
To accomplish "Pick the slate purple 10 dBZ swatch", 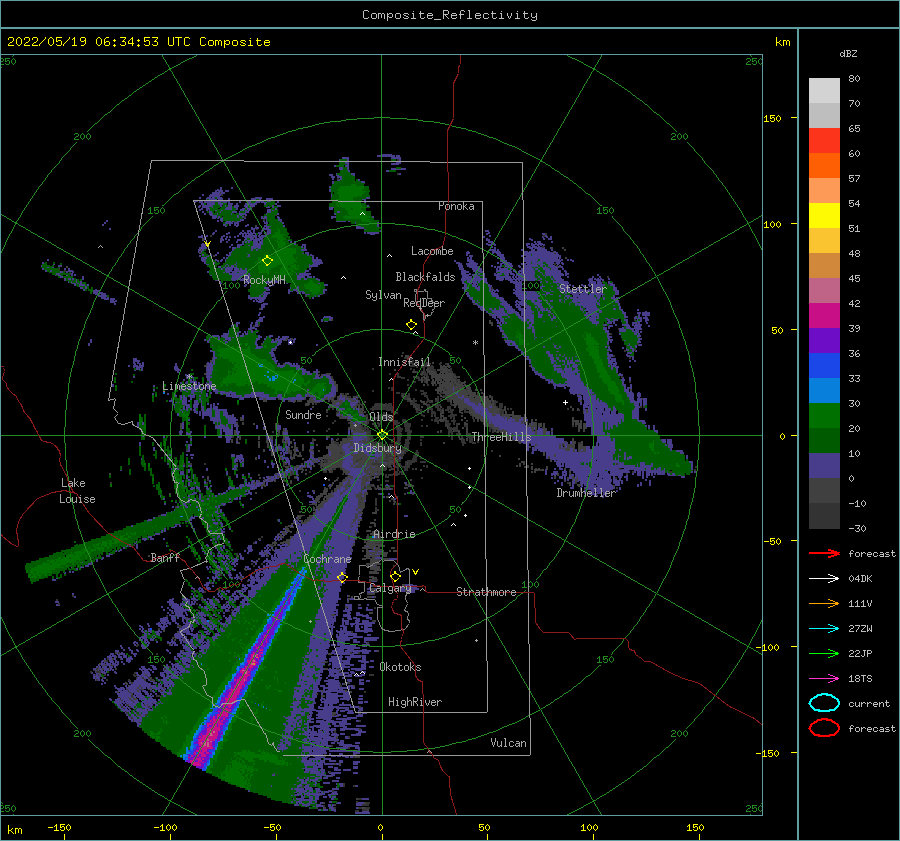I will (824, 465).
